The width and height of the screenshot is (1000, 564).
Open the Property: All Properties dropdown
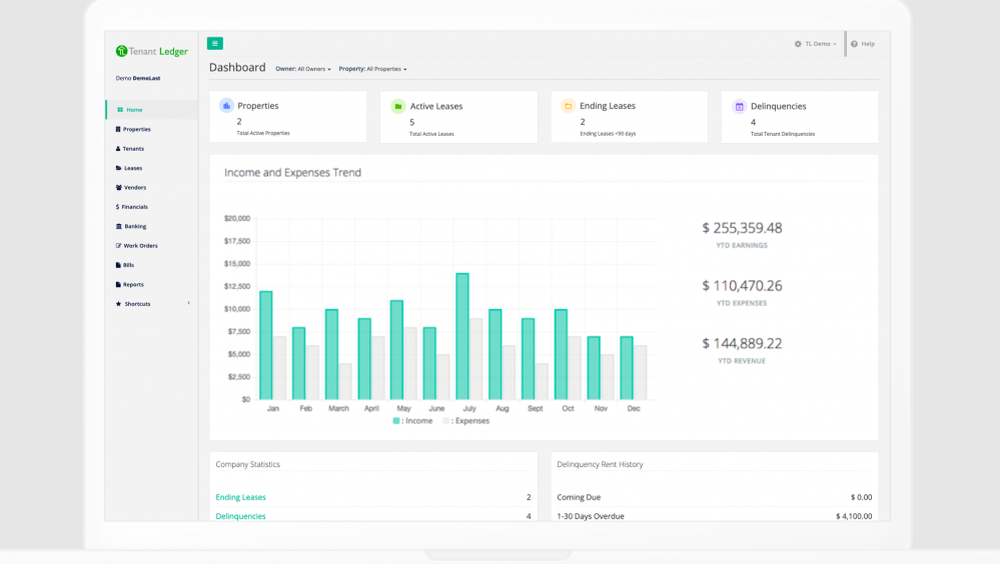372,69
